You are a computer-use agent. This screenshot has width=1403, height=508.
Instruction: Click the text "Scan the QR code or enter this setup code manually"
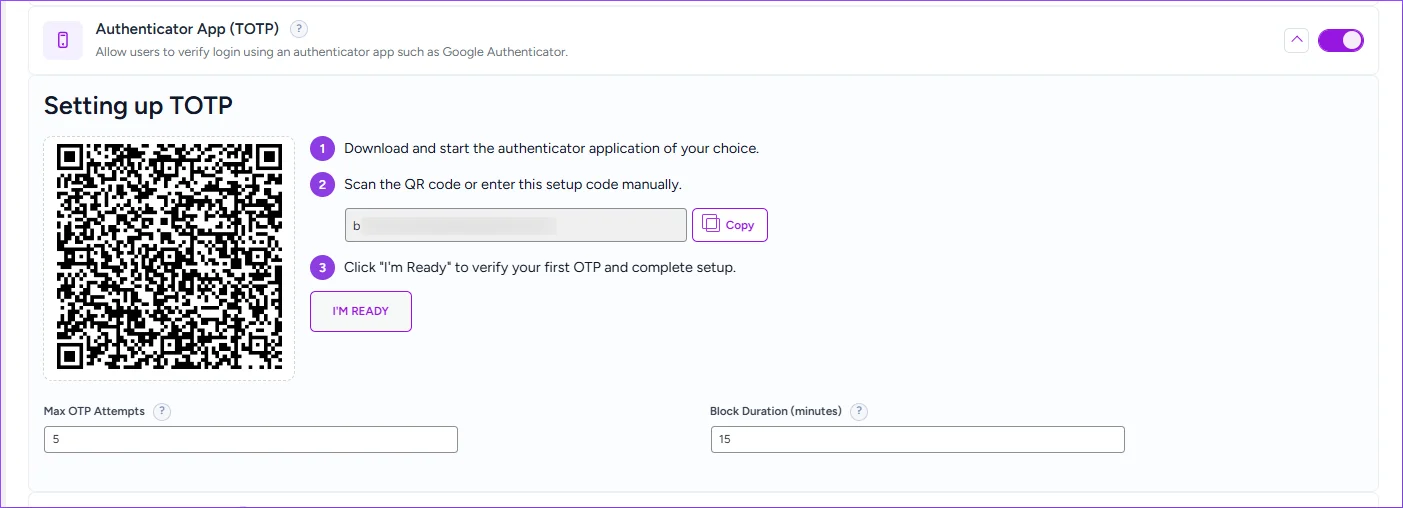pos(513,184)
